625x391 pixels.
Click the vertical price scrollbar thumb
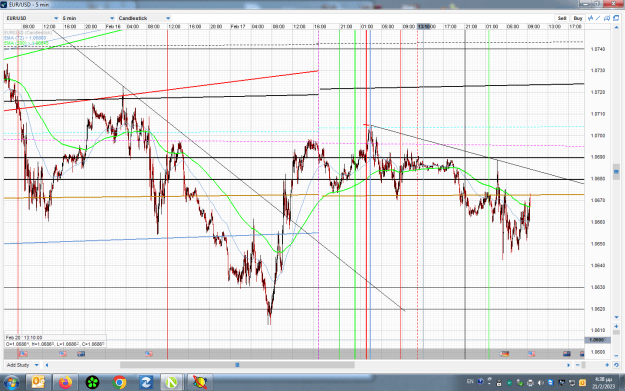pos(616,172)
